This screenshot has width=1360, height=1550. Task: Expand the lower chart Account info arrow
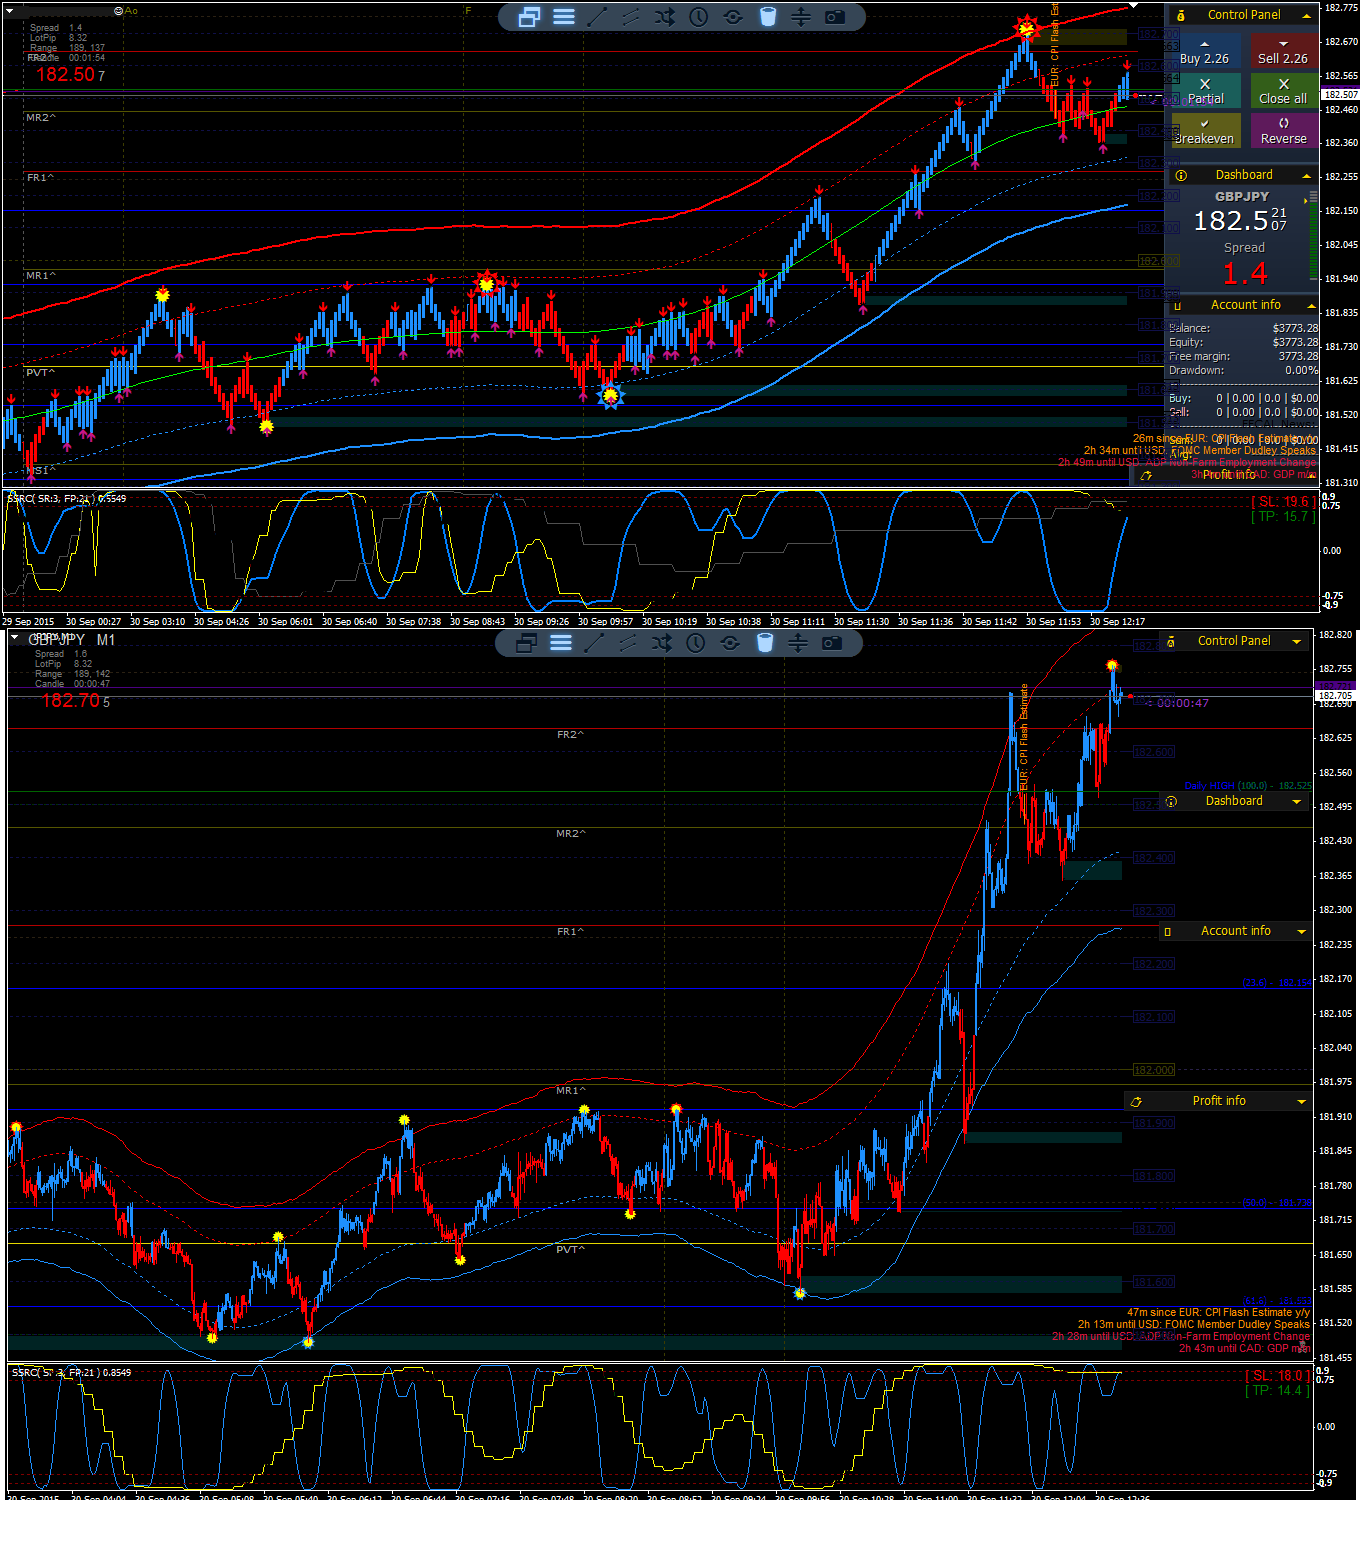(1301, 932)
